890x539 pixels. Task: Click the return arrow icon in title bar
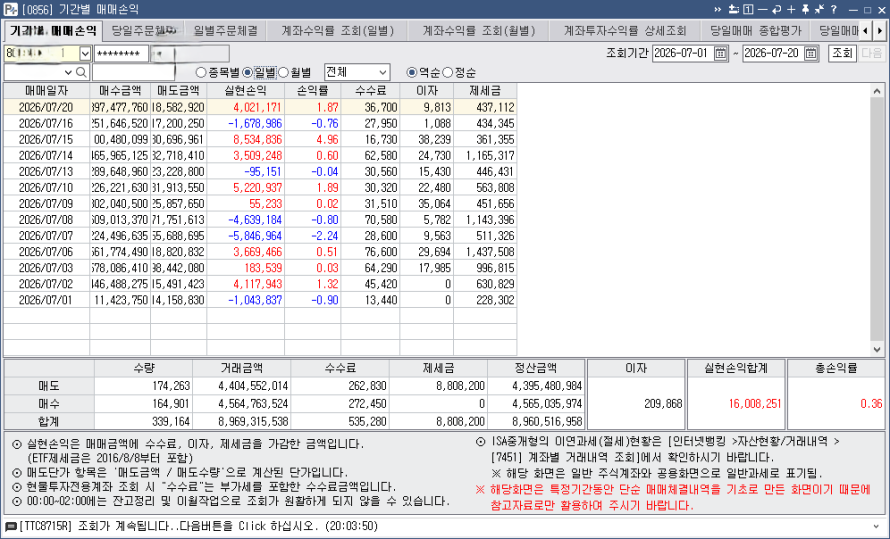click(x=776, y=10)
